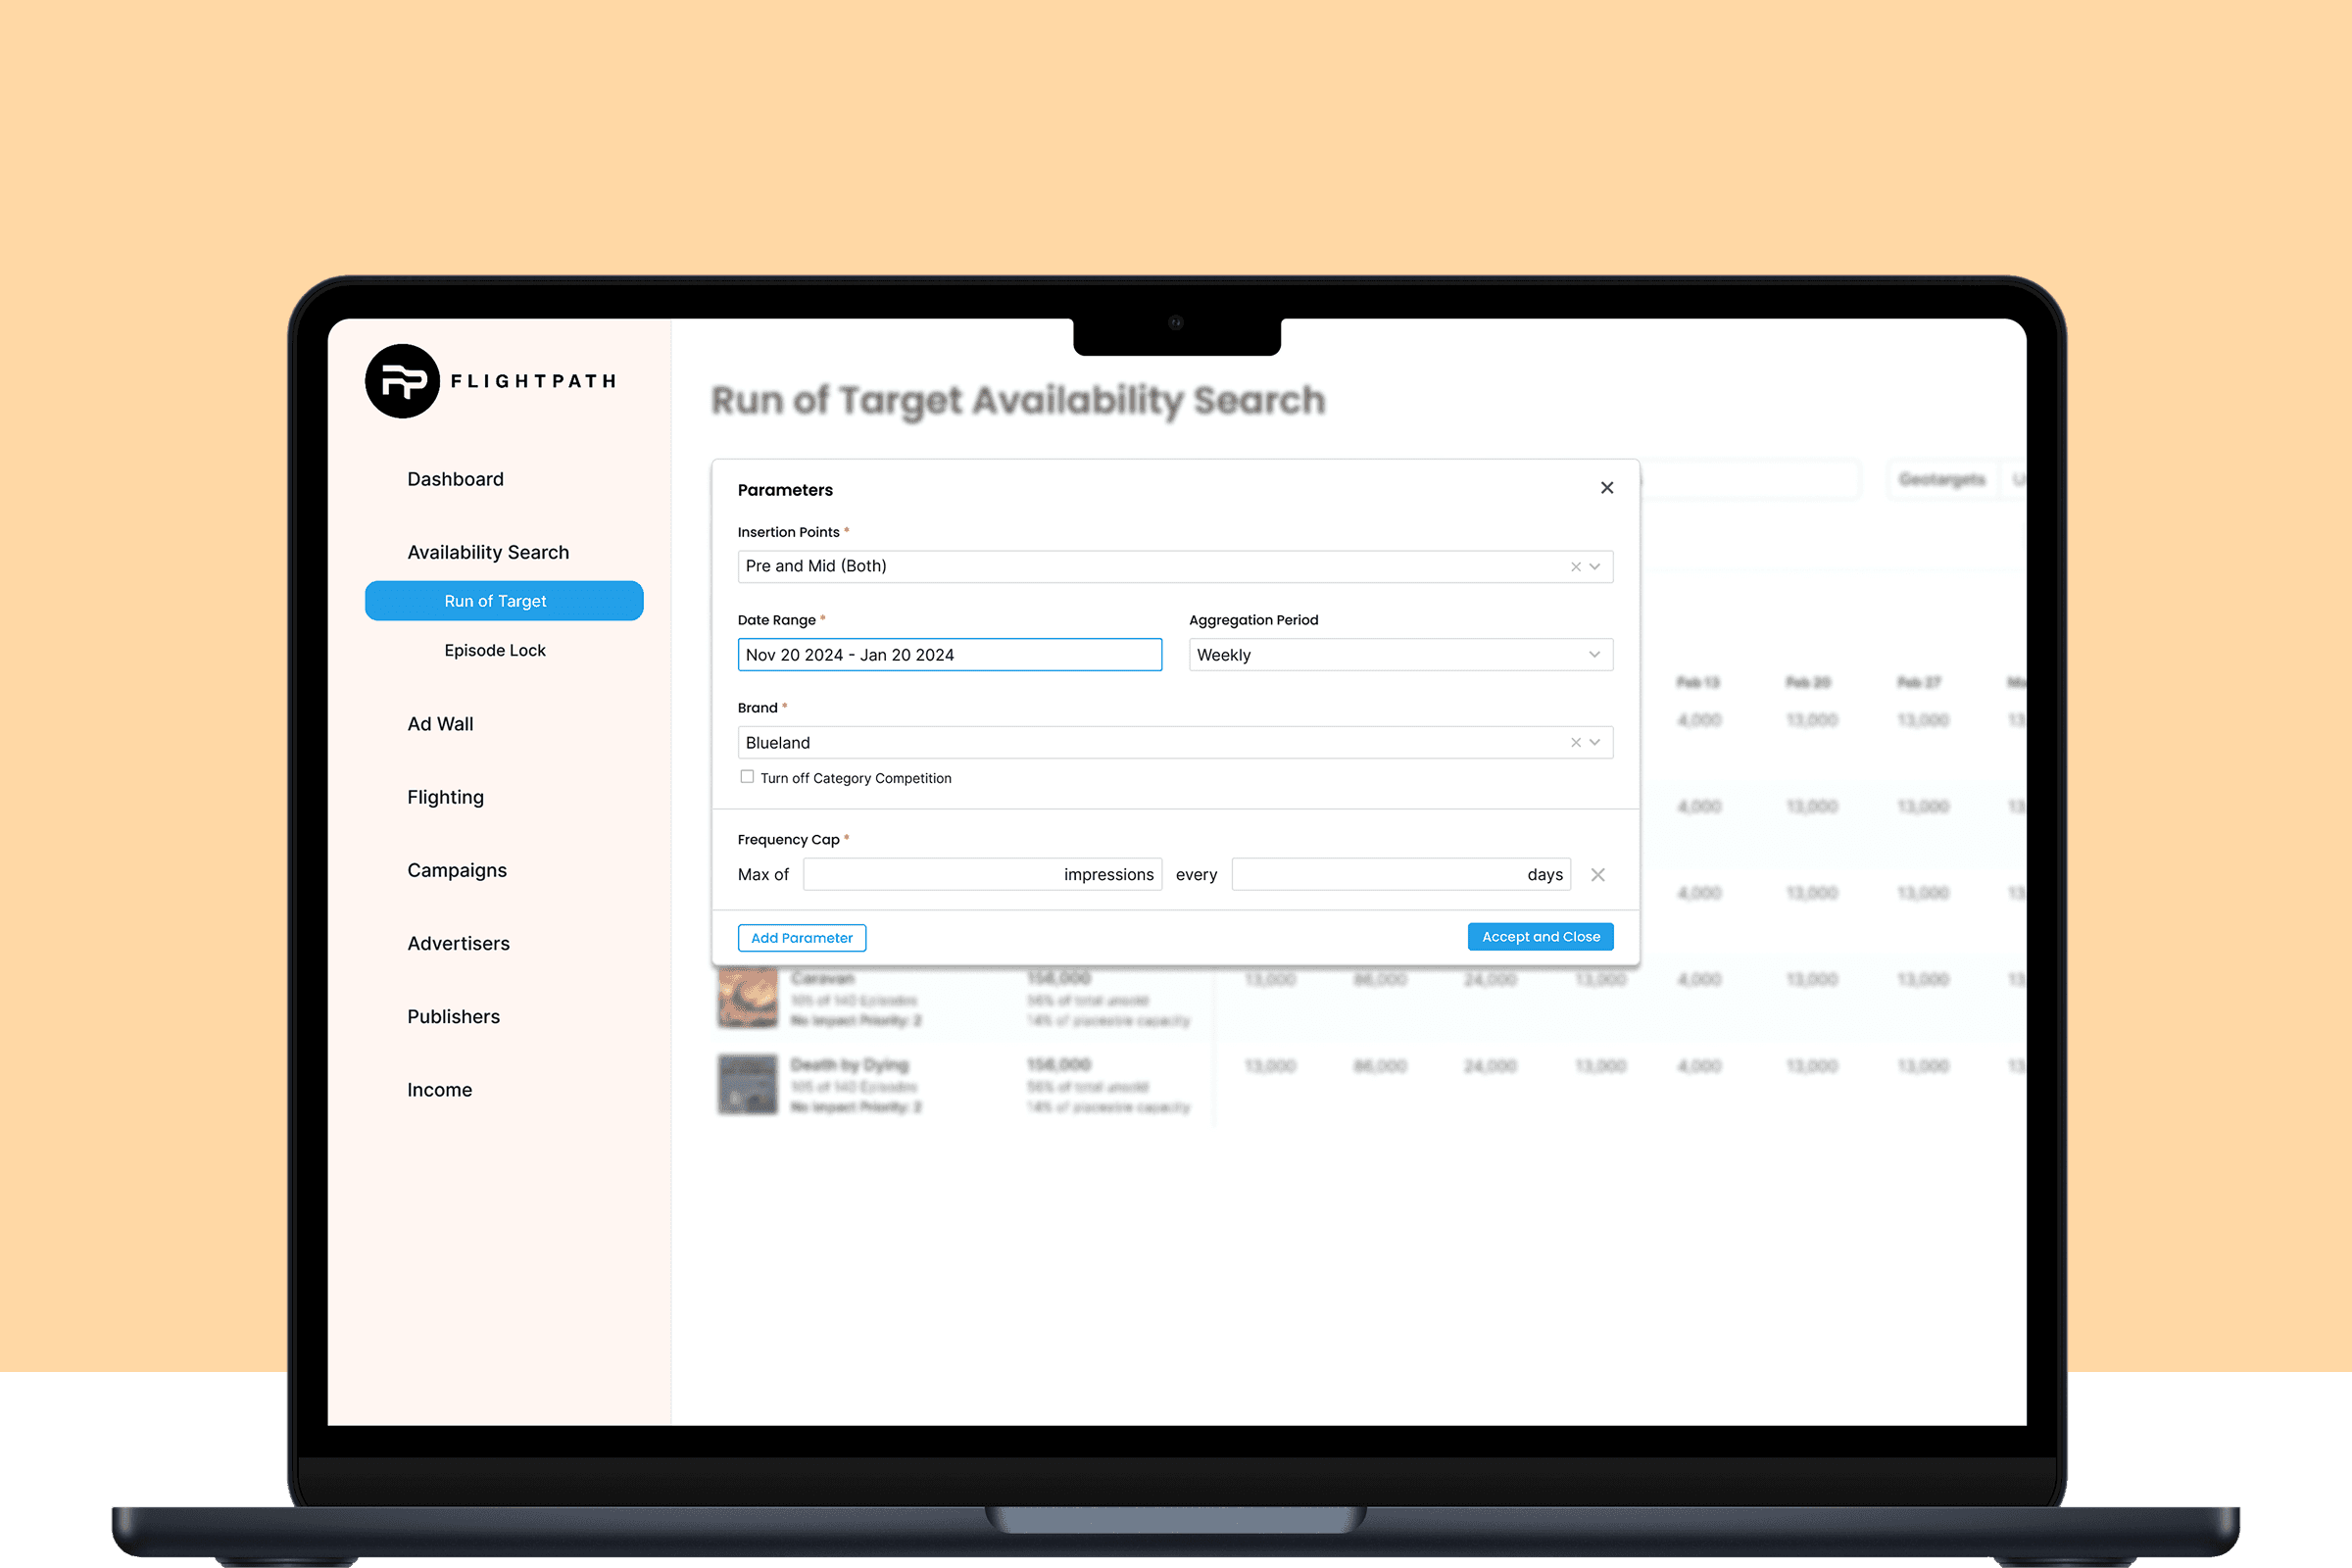Expand the Brand dropdown chevron
Viewport: 2352px width, 1568px height.
pos(1595,743)
